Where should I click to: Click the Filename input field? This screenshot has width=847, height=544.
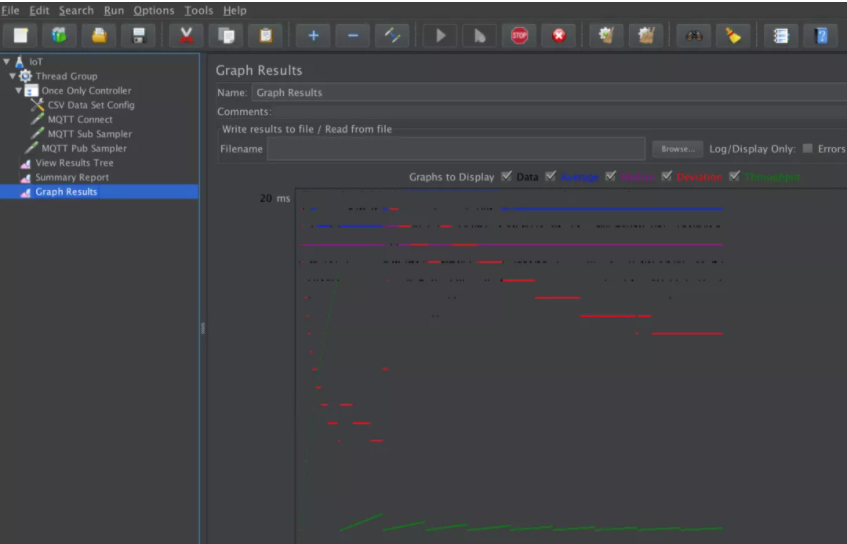[456, 149]
